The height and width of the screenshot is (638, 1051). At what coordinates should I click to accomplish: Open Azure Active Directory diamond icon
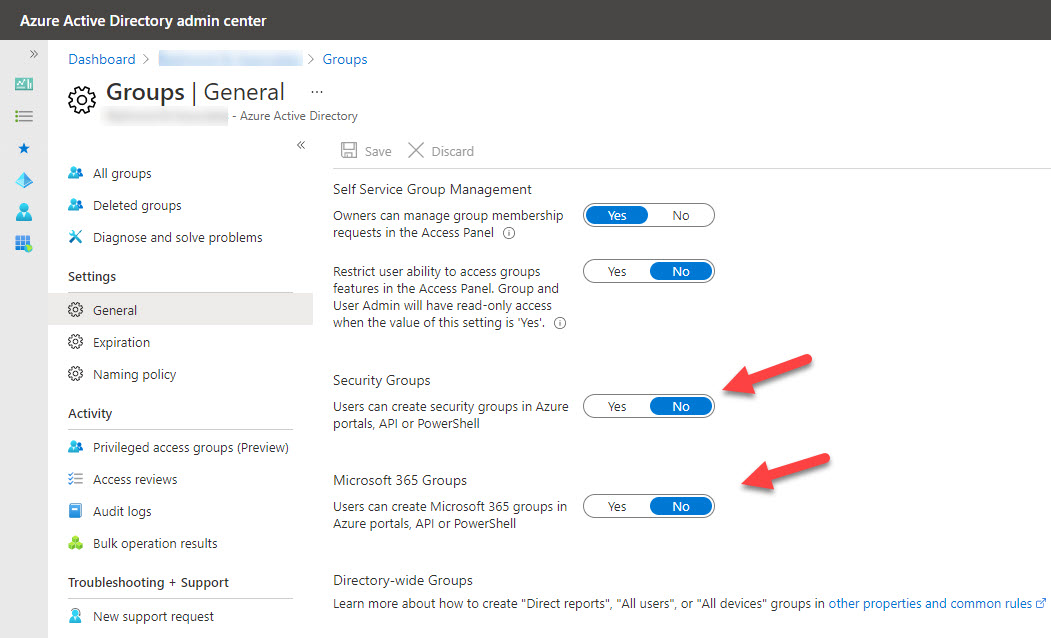point(24,180)
